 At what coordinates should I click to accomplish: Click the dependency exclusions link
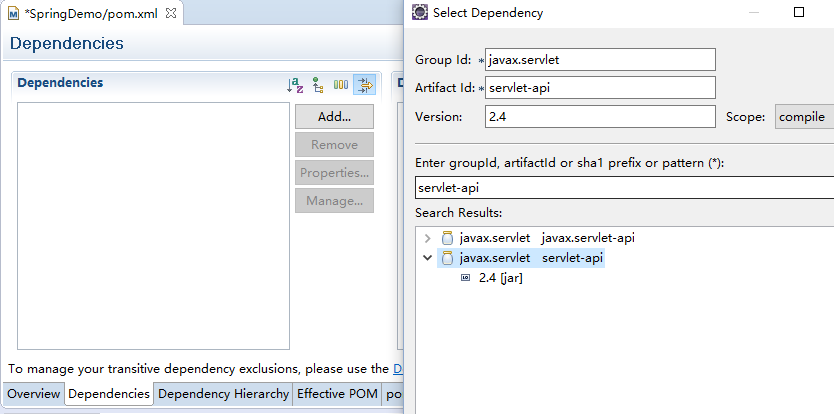[397, 369]
